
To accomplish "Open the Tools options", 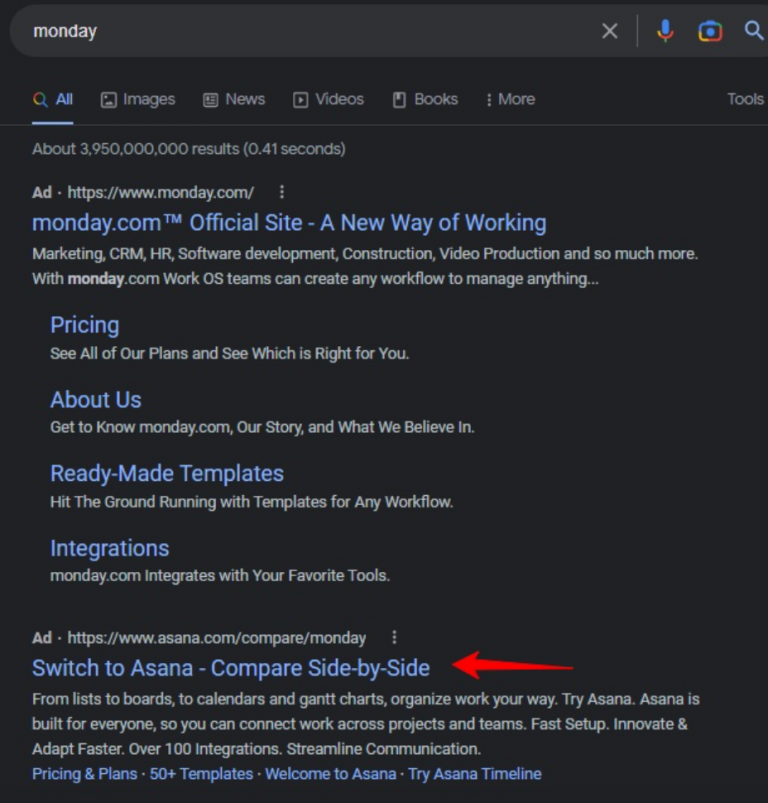I will [745, 99].
